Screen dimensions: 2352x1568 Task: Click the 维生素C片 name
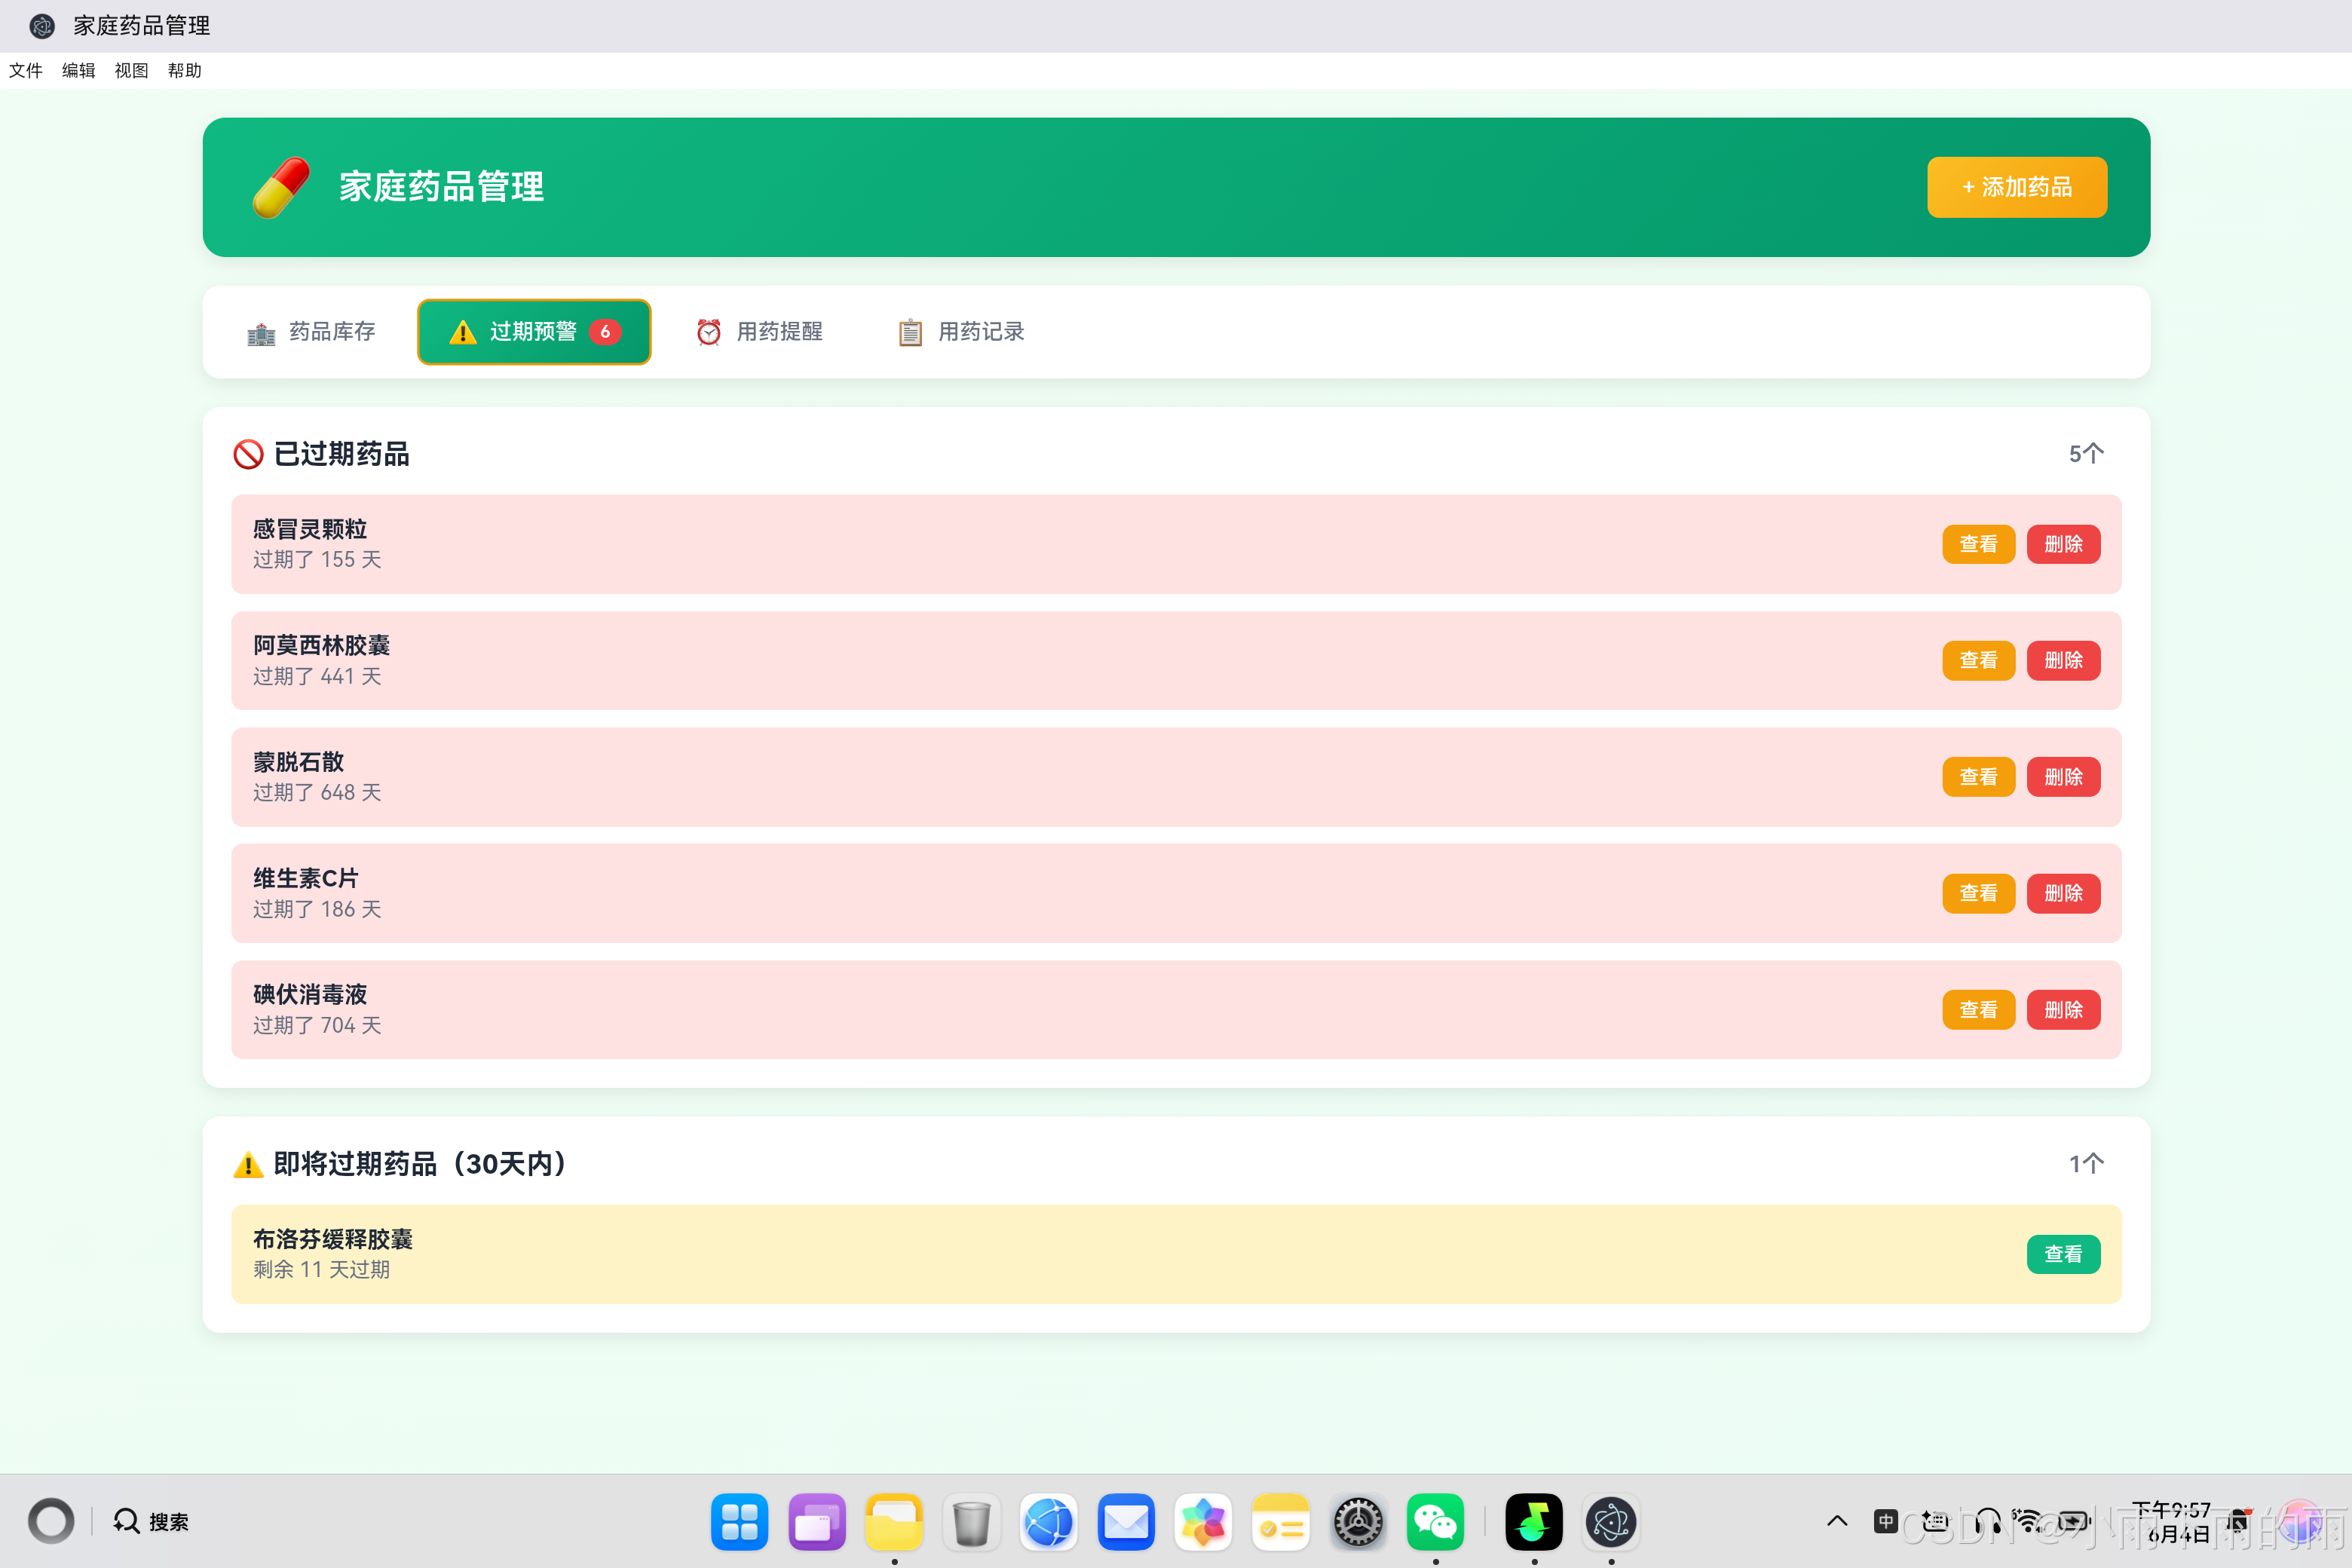(306, 878)
